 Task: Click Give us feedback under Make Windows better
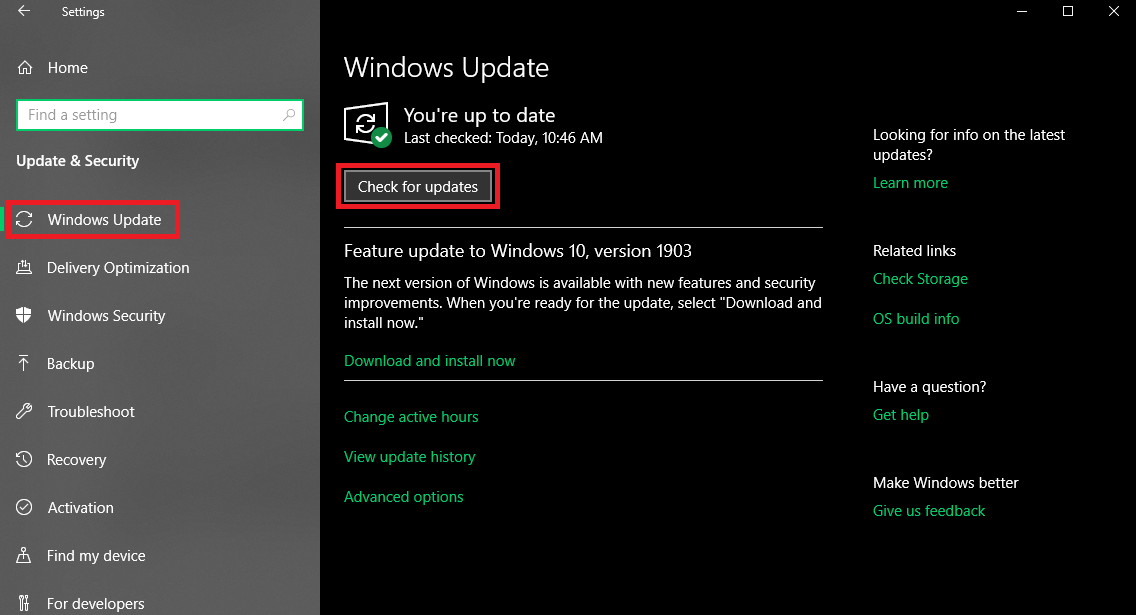[x=928, y=510]
